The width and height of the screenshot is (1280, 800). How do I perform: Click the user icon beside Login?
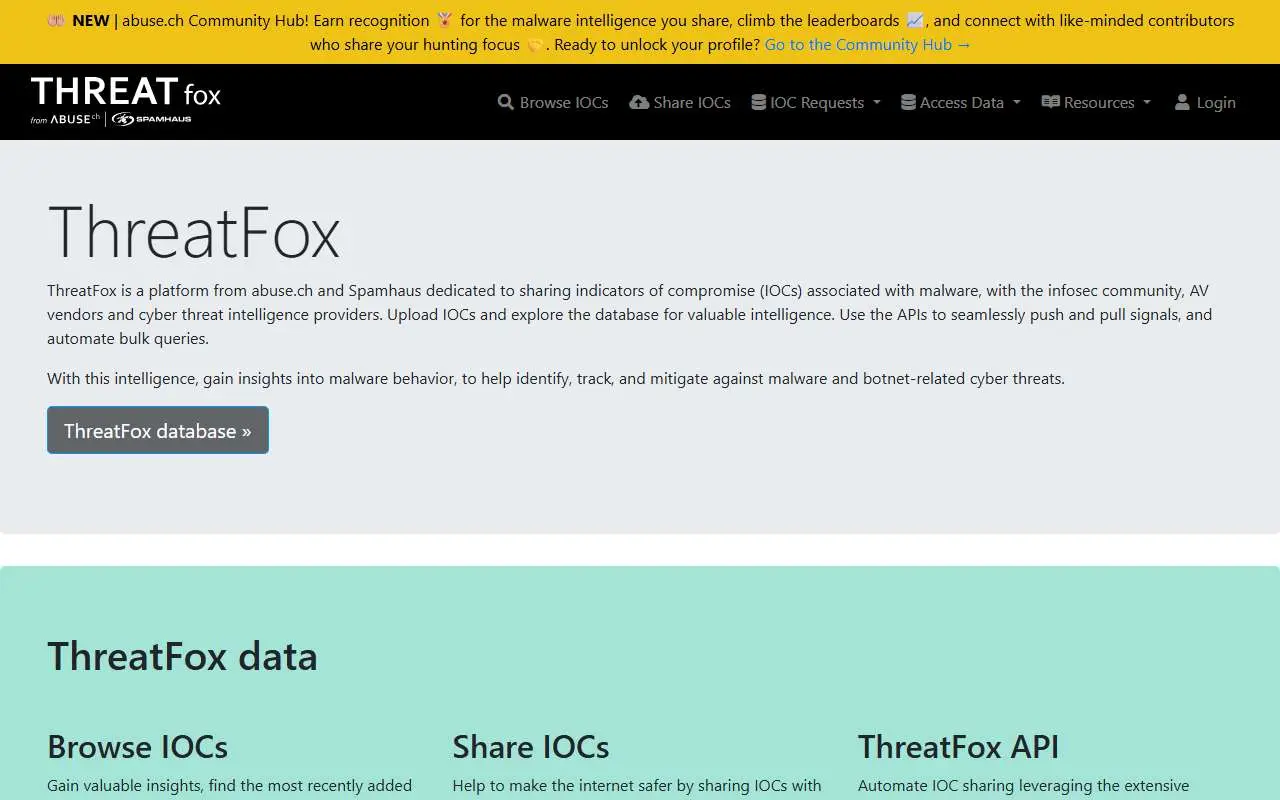point(1182,102)
